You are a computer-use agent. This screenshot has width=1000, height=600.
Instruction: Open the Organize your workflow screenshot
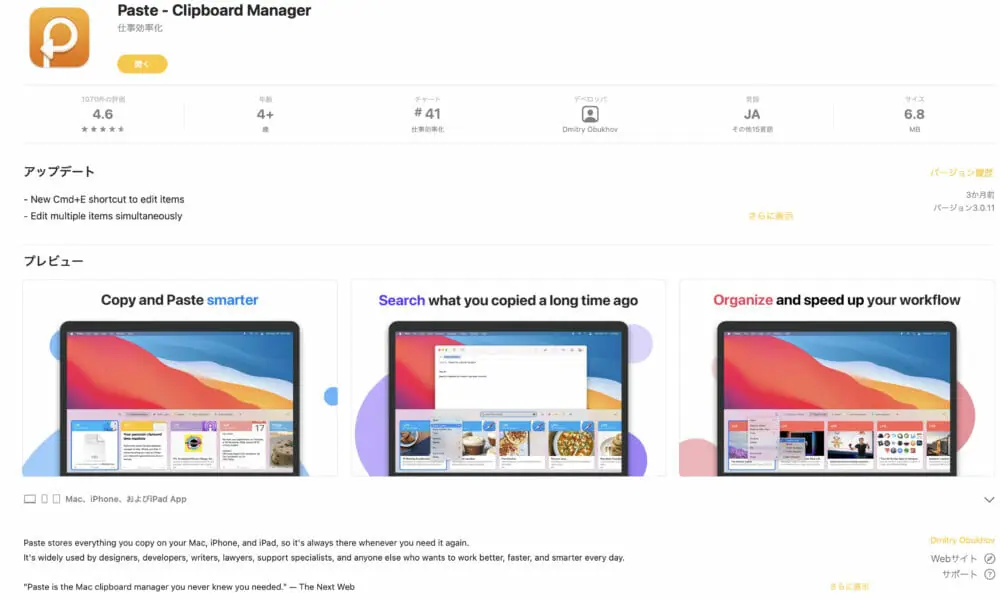(x=837, y=378)
